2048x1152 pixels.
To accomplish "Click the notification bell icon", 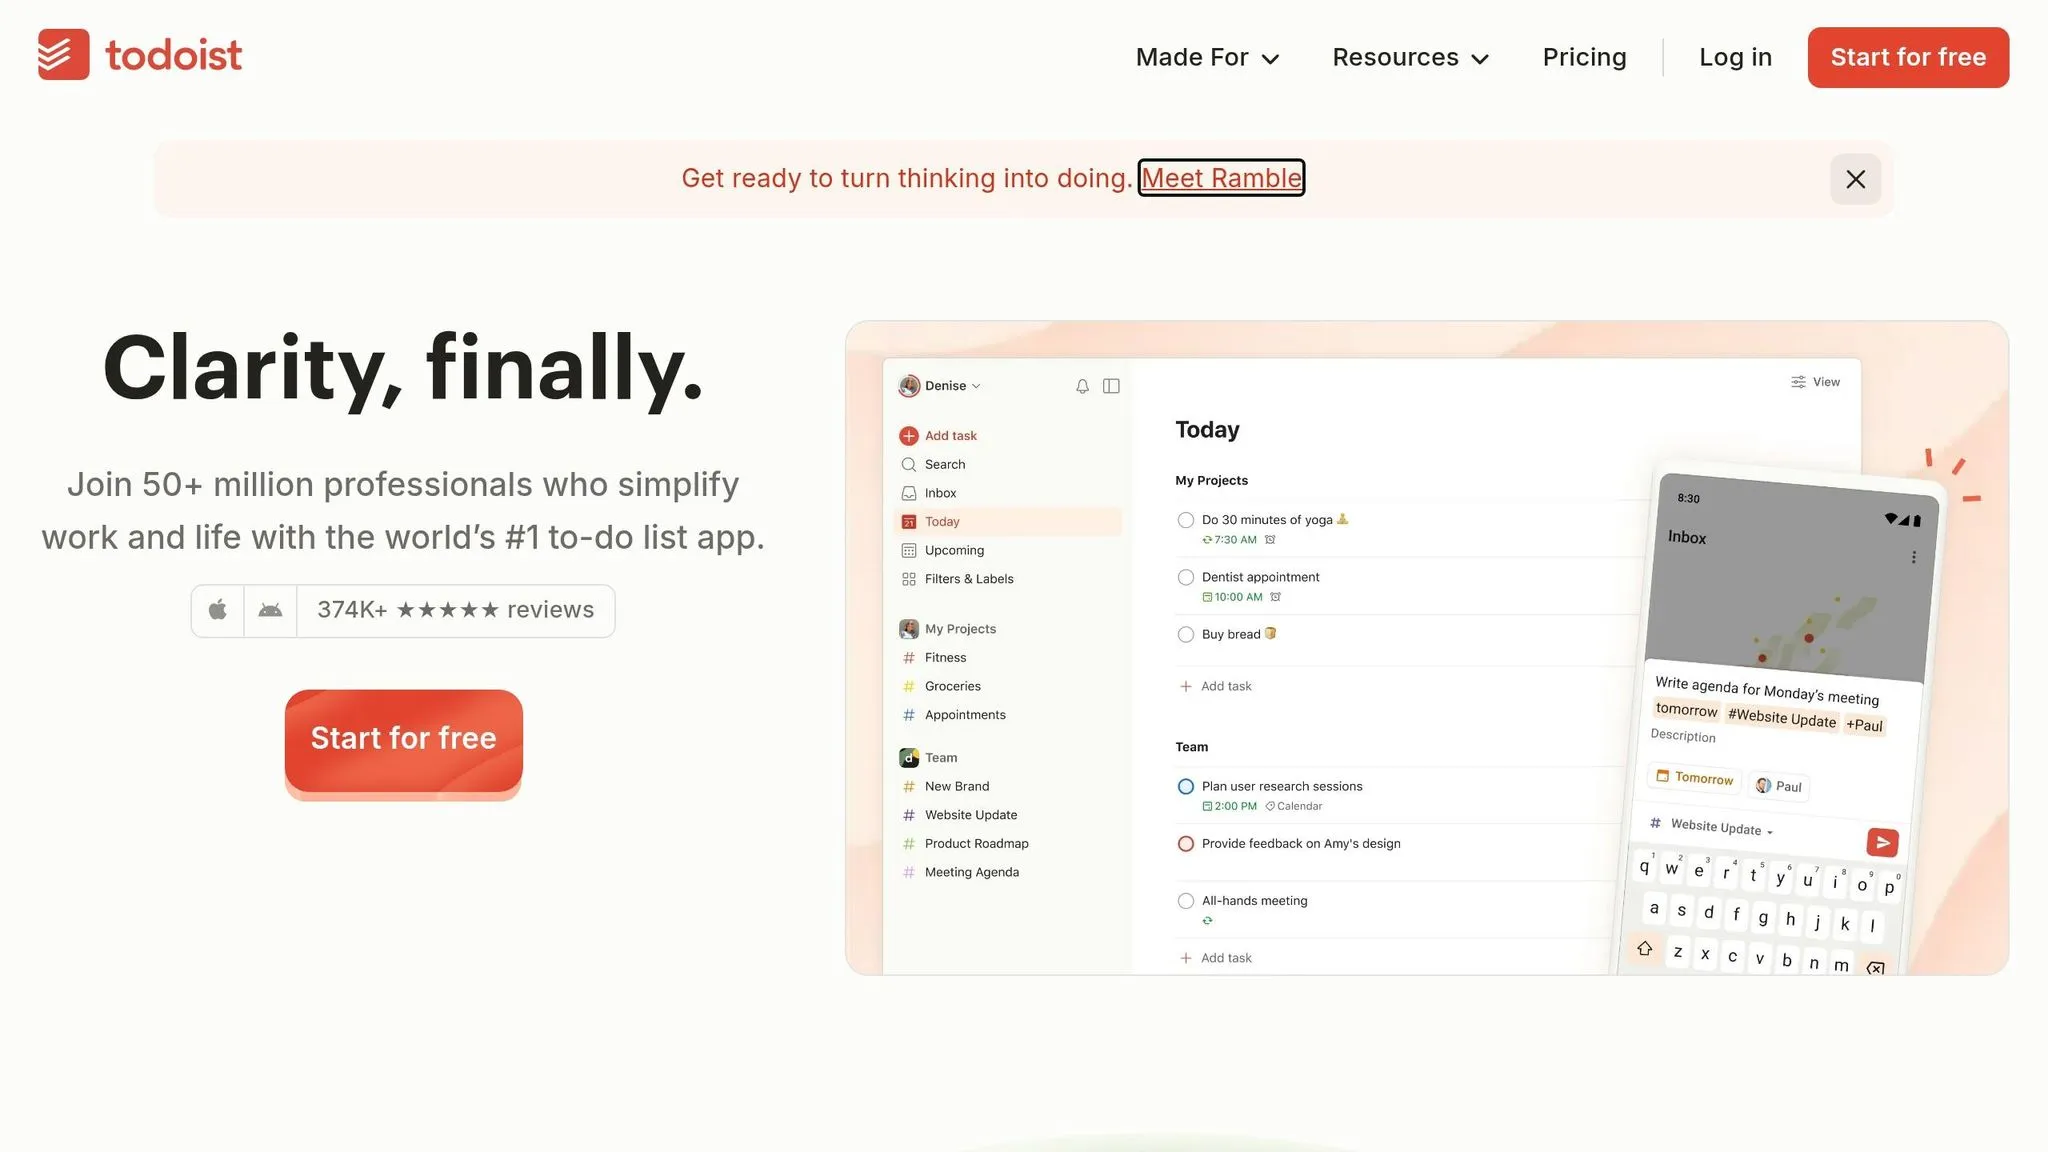I will pyautogui.click(x=1082, y=386).
